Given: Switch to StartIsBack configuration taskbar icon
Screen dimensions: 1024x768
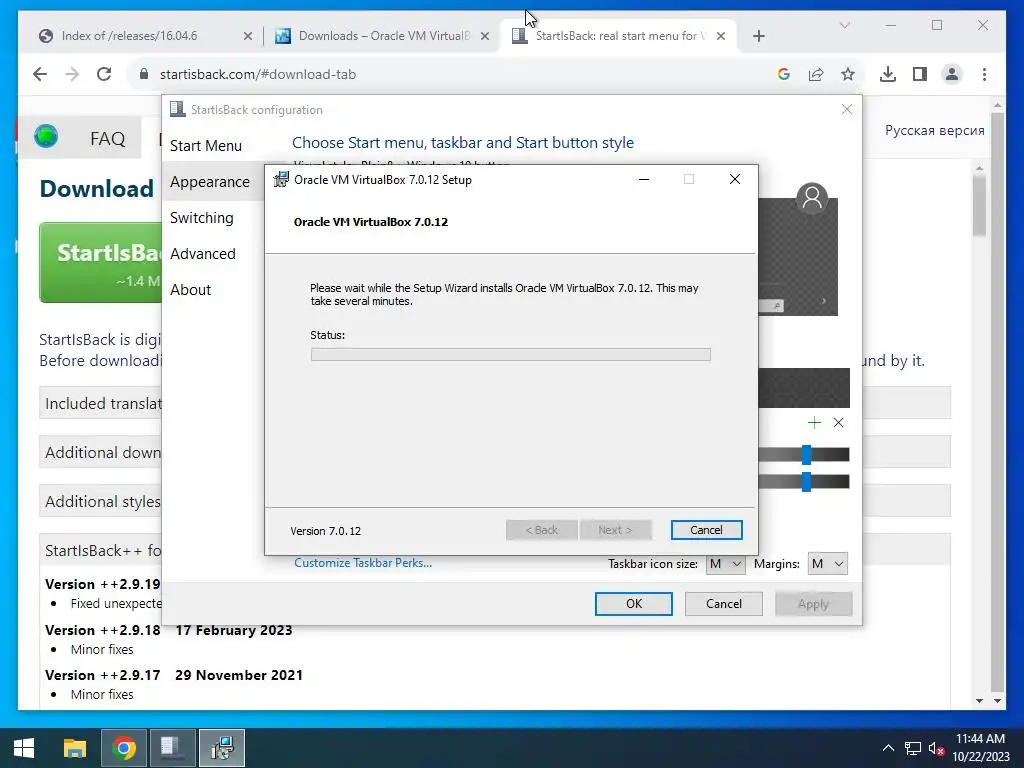Looking at the screenshot, I should pos(172,748).
